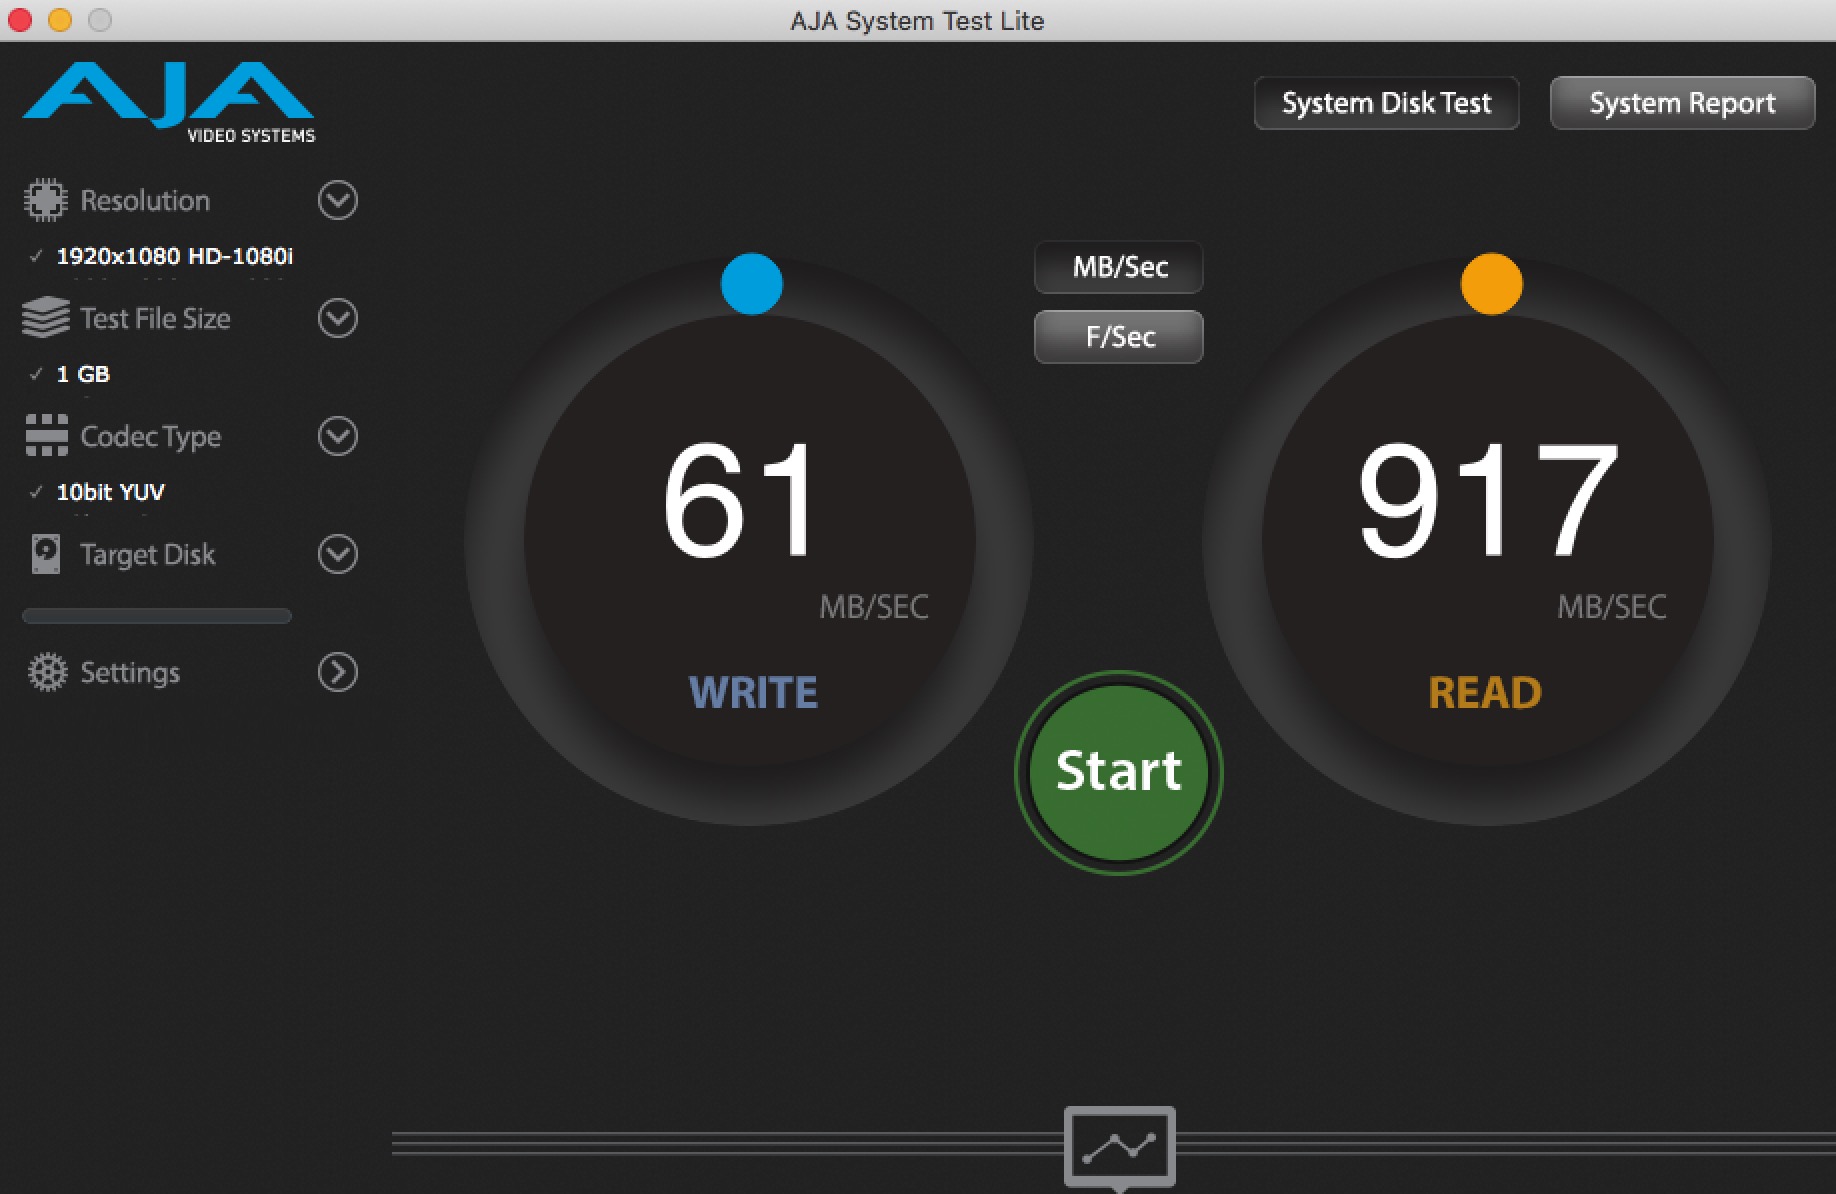Click the READ gauge label
The width and height of the screenshot is (1836, 1194).
(1485, 692)
